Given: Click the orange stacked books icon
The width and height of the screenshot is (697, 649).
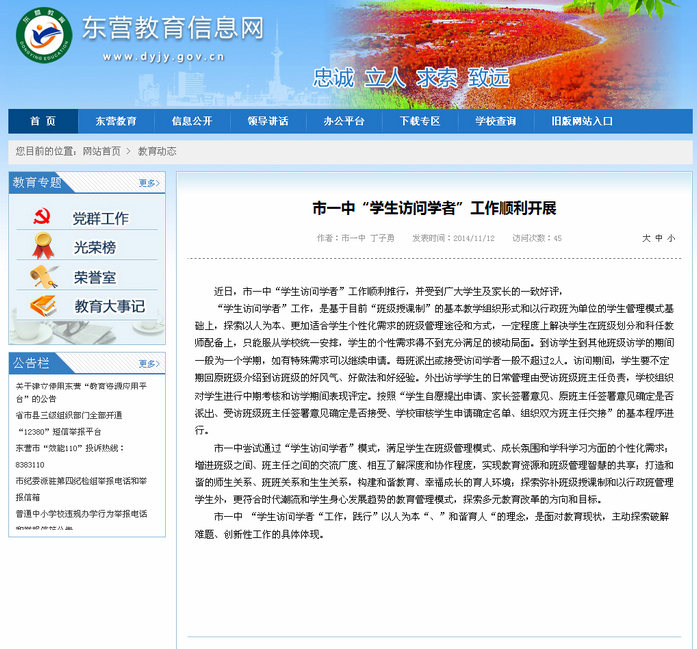Looking at the screenshot, I should click(44, 306).
